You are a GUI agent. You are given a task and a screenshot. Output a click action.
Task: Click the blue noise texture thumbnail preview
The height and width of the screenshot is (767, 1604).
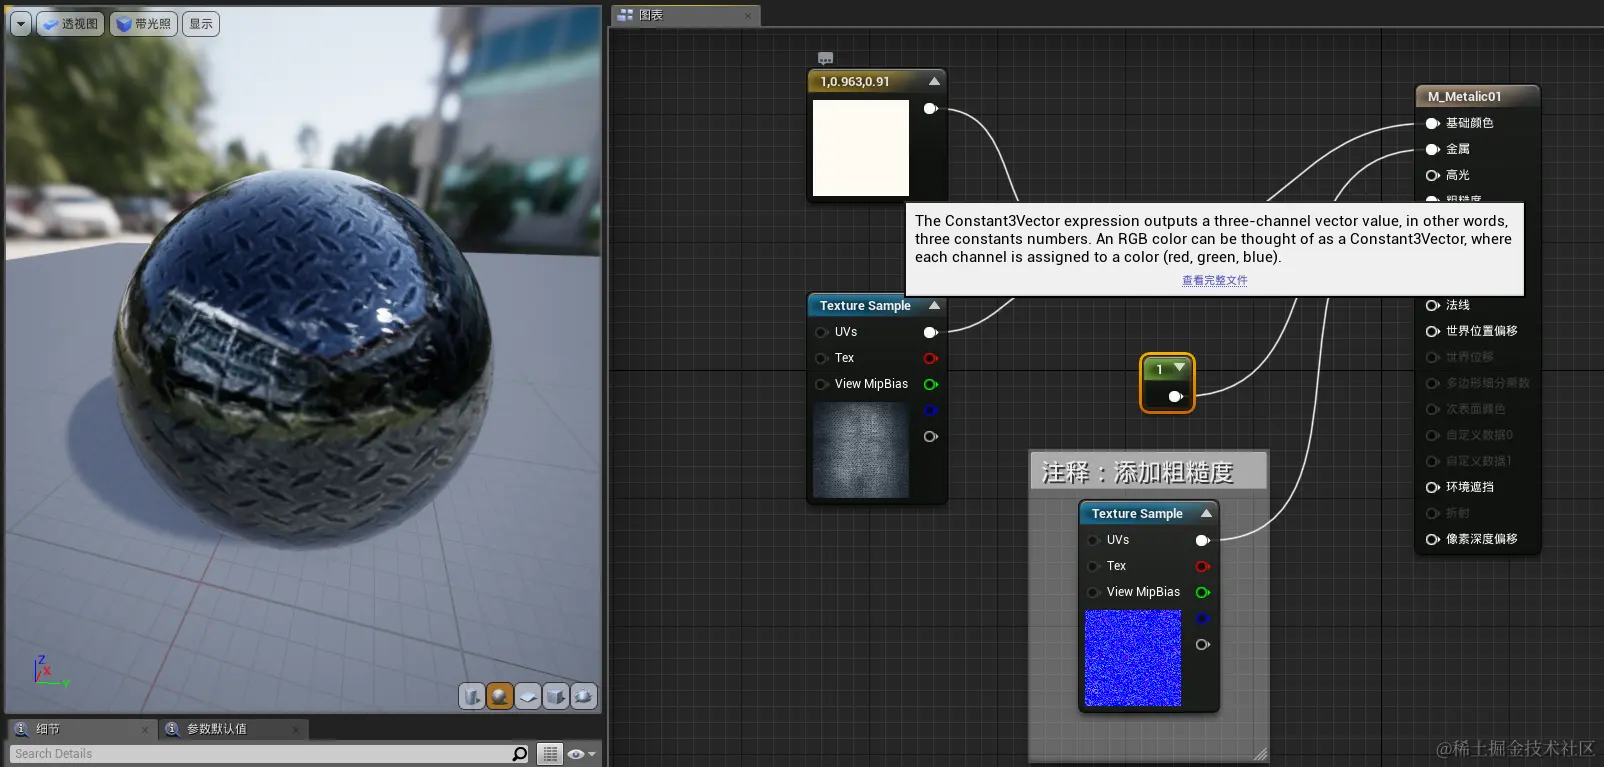(x=1133, y=658)
